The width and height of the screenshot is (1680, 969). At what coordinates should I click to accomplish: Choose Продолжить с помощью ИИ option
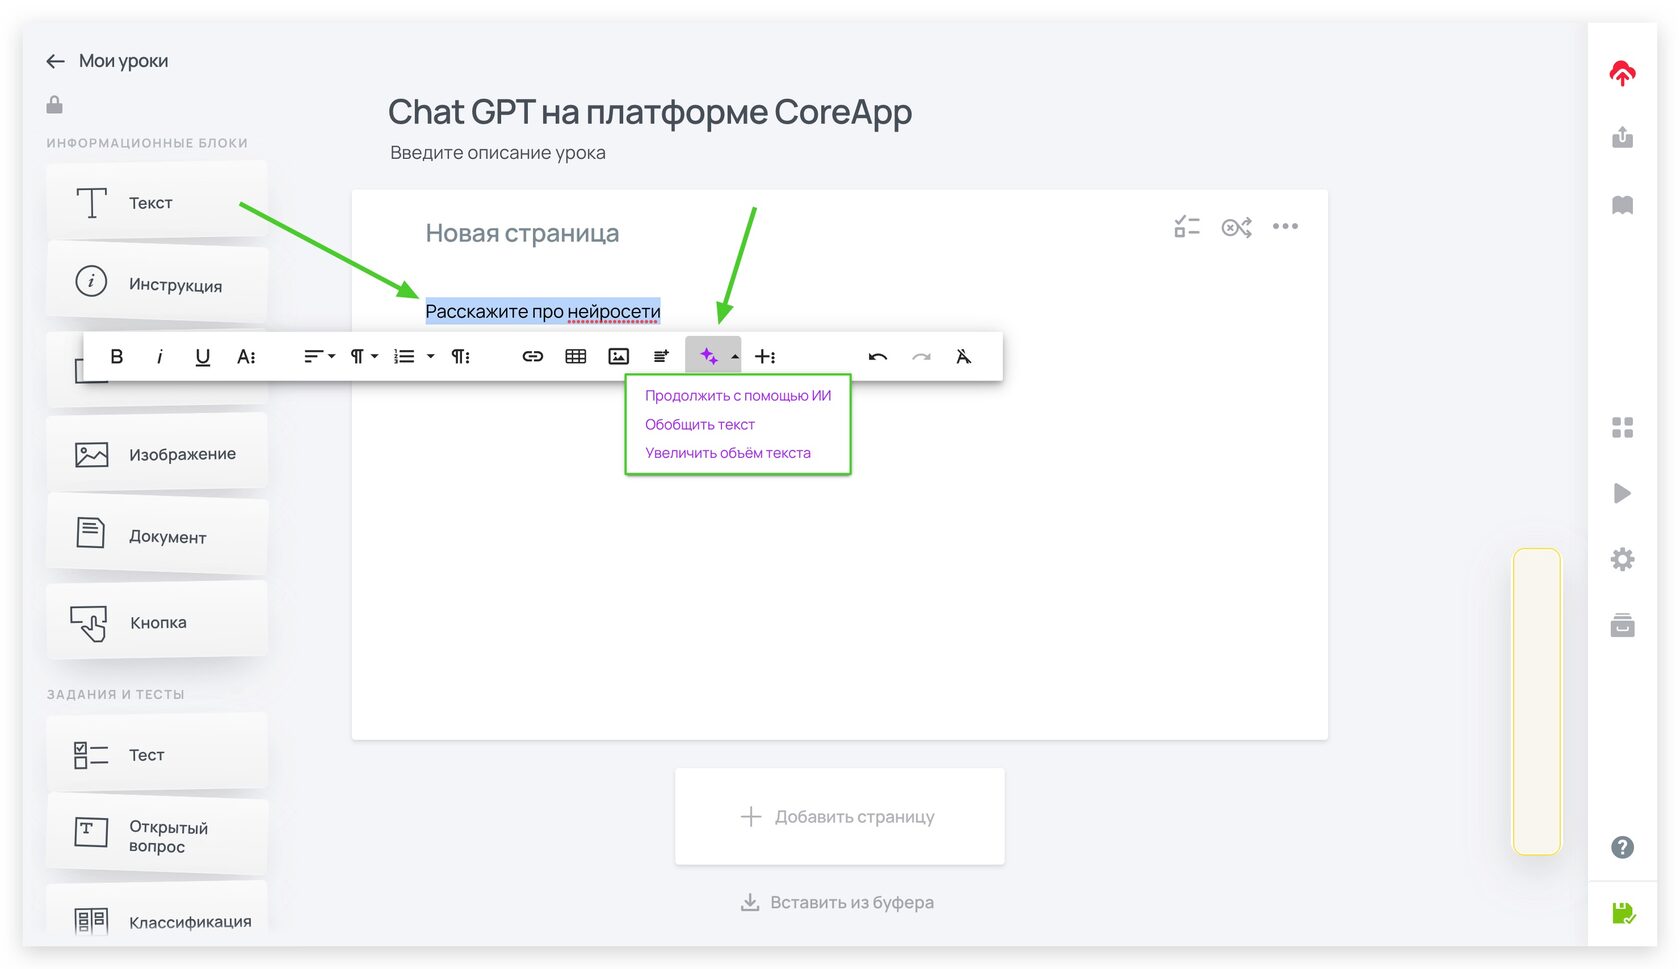pyautogui.click(x=737, y=395)
